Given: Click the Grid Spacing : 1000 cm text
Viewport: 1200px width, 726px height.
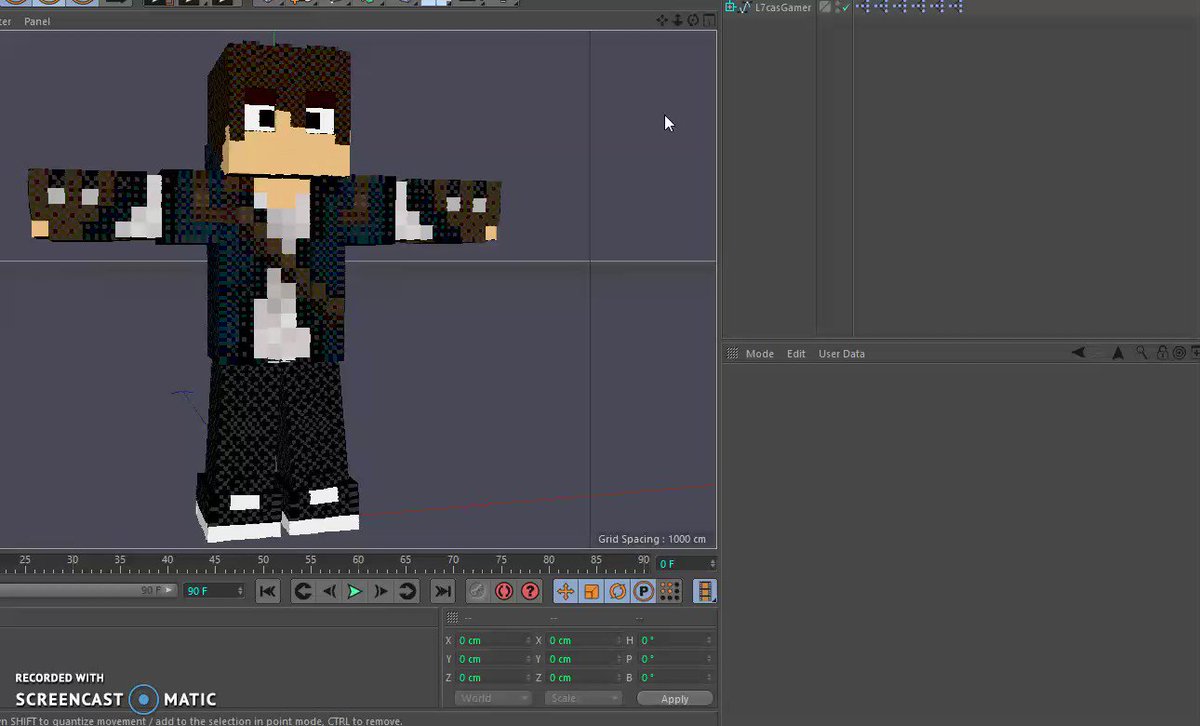Looking at the screenshot, I should point(652,539).
